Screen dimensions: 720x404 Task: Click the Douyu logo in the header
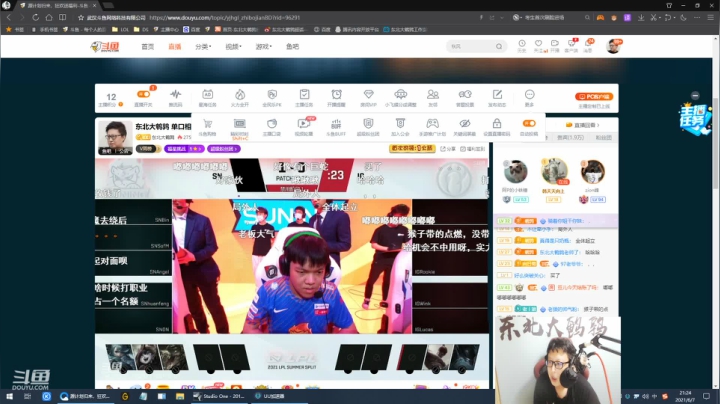pos(105,46)
